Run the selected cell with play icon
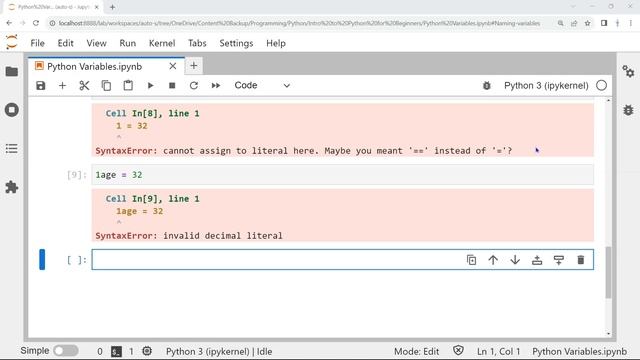Screen dimensions: 640x360 (150, 85)
